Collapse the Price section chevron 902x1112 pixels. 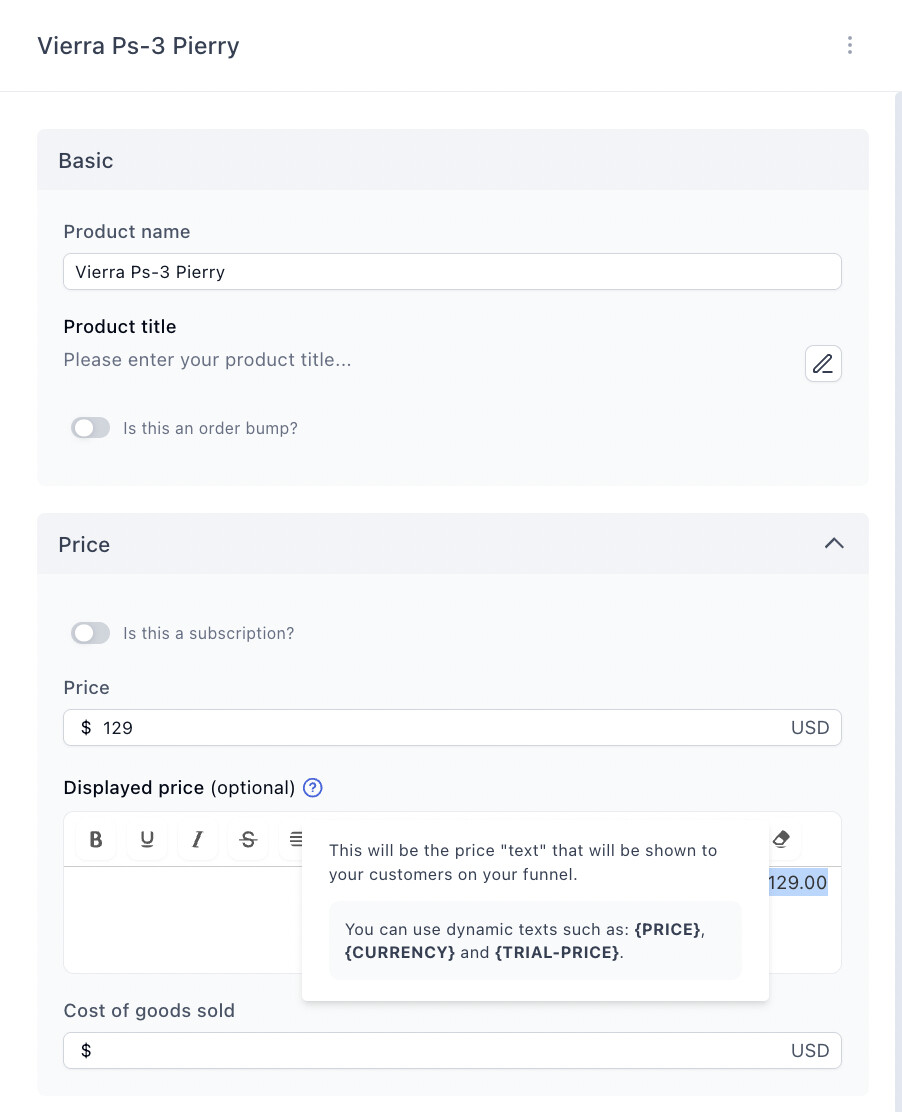[x=834, y=544]
